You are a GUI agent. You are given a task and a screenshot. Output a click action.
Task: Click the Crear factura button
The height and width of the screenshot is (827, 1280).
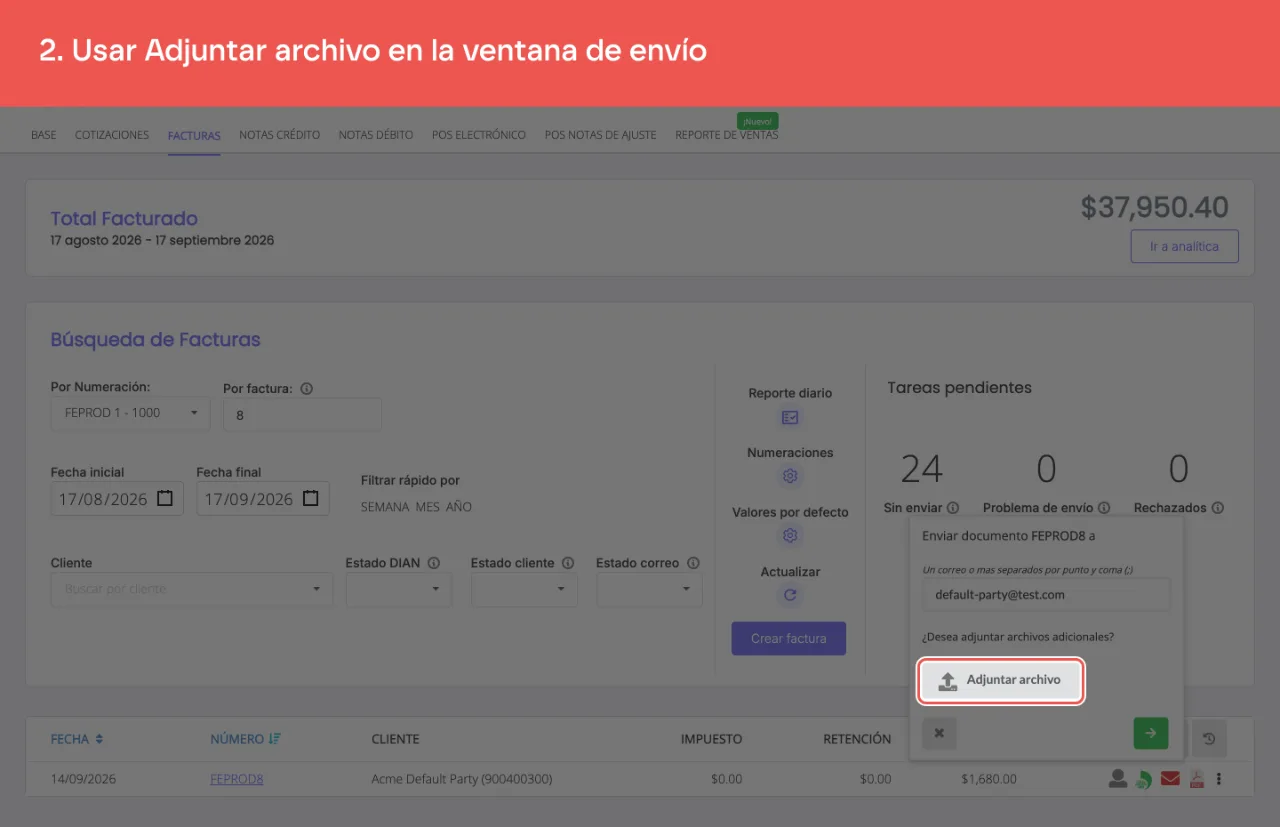coord(789,638)
